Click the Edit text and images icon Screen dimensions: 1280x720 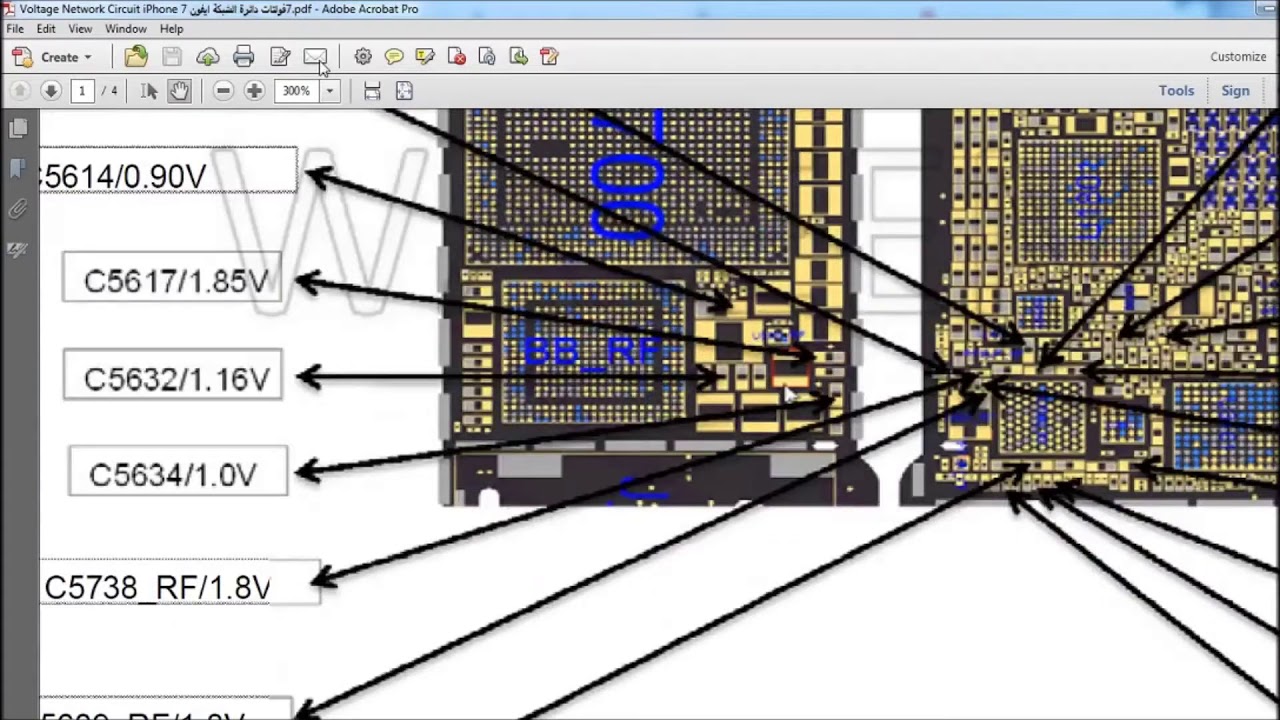280,57
